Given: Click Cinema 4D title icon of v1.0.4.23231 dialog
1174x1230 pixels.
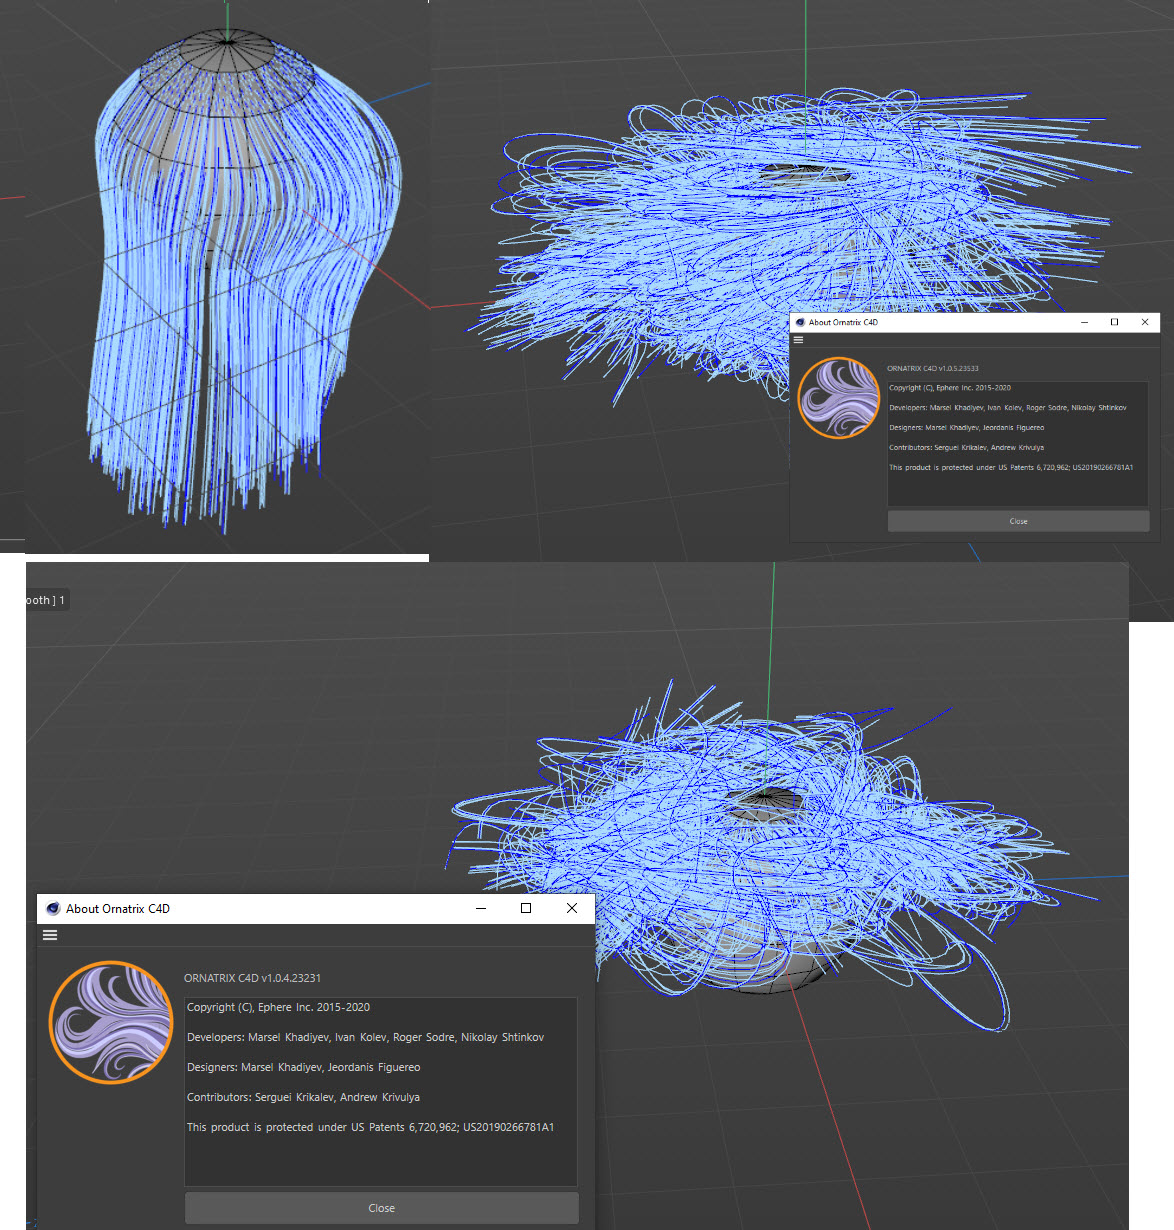Looking at the screenshot, I should pos(53,909).
